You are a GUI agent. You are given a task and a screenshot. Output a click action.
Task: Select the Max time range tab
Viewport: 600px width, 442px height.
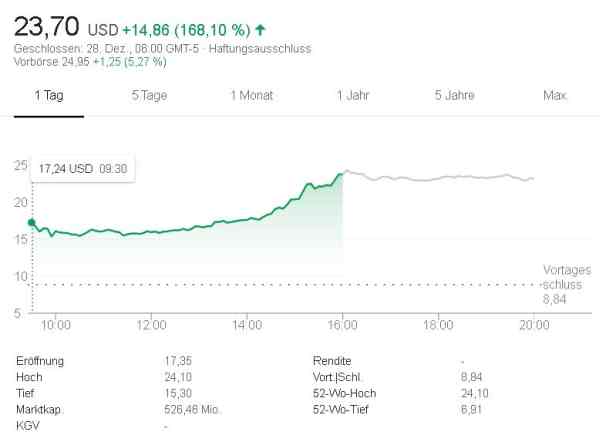tap(554, 96)
